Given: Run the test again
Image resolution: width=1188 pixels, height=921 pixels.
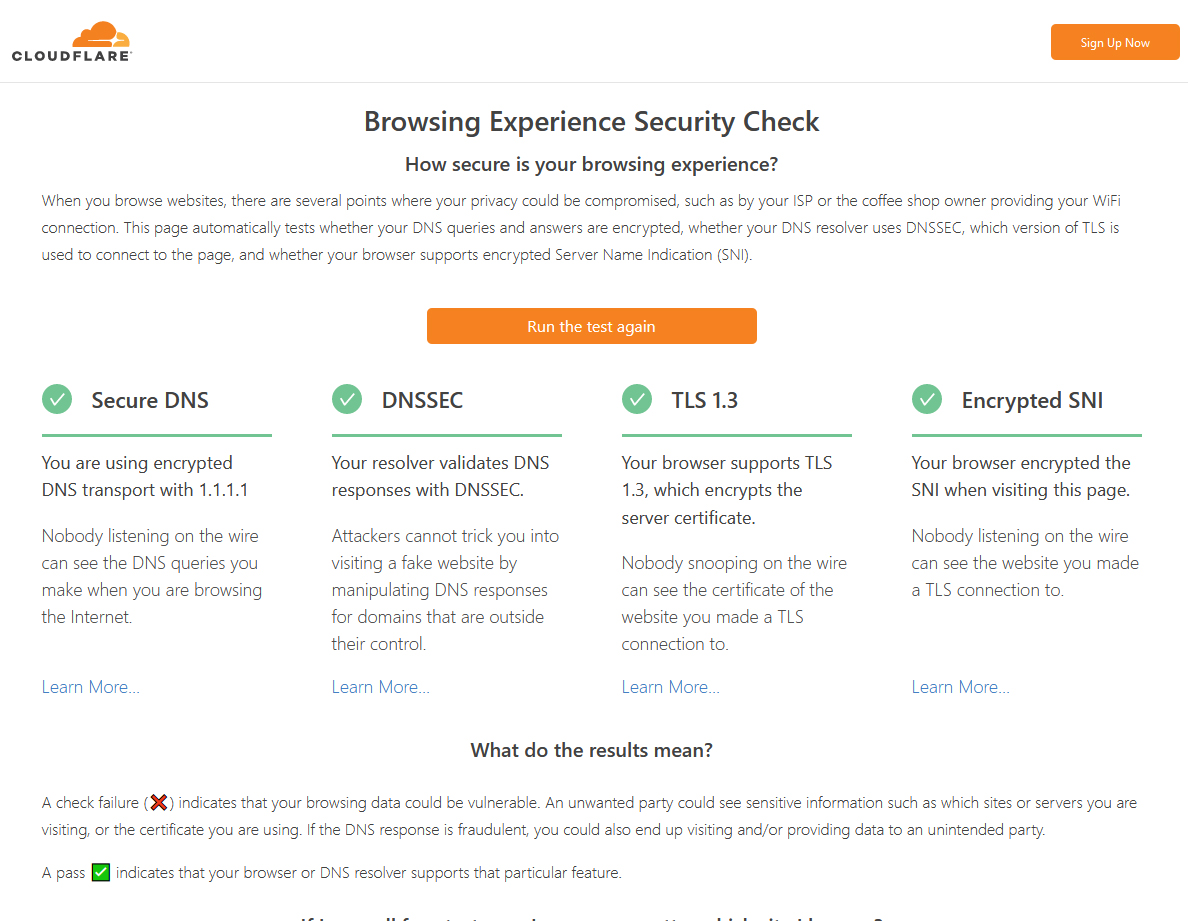Looking at the screenshot, I should click(x=591, y=326).
